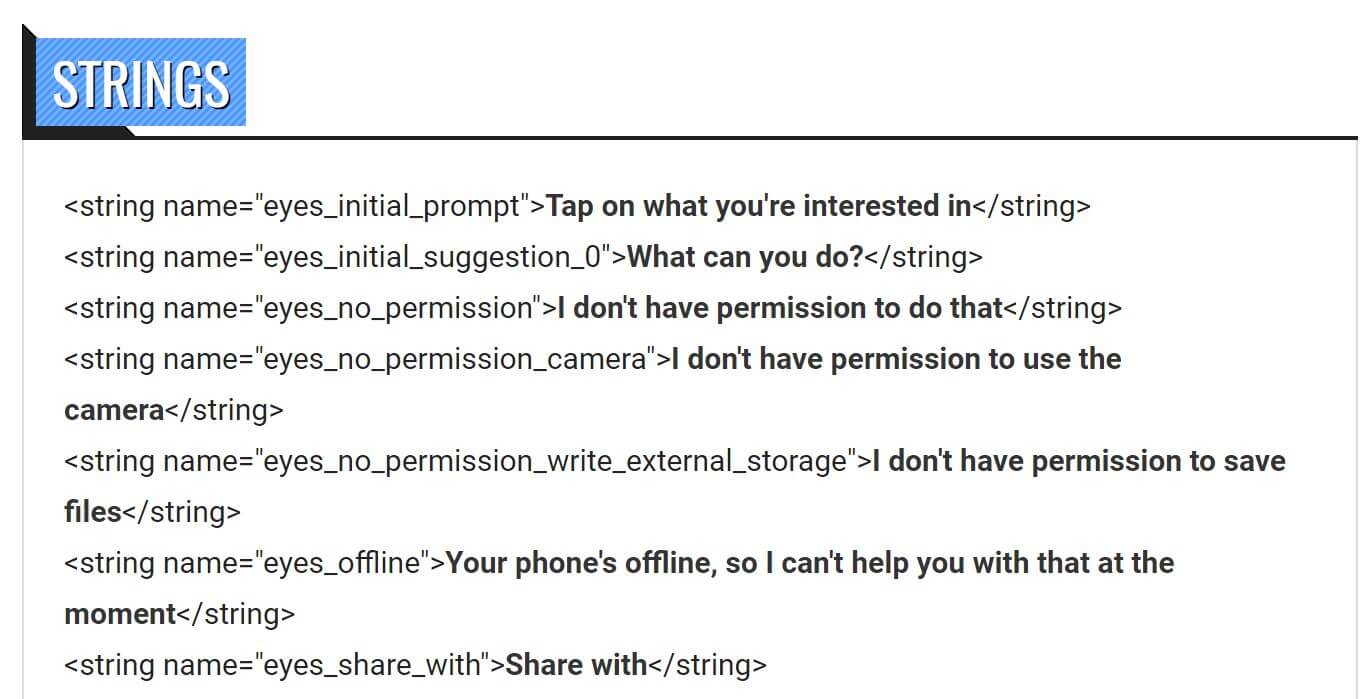Screen dimensions: 1367x699
Task: Click the "eyes_initial_suggestion_0" string name
Action: pos(432,257)
